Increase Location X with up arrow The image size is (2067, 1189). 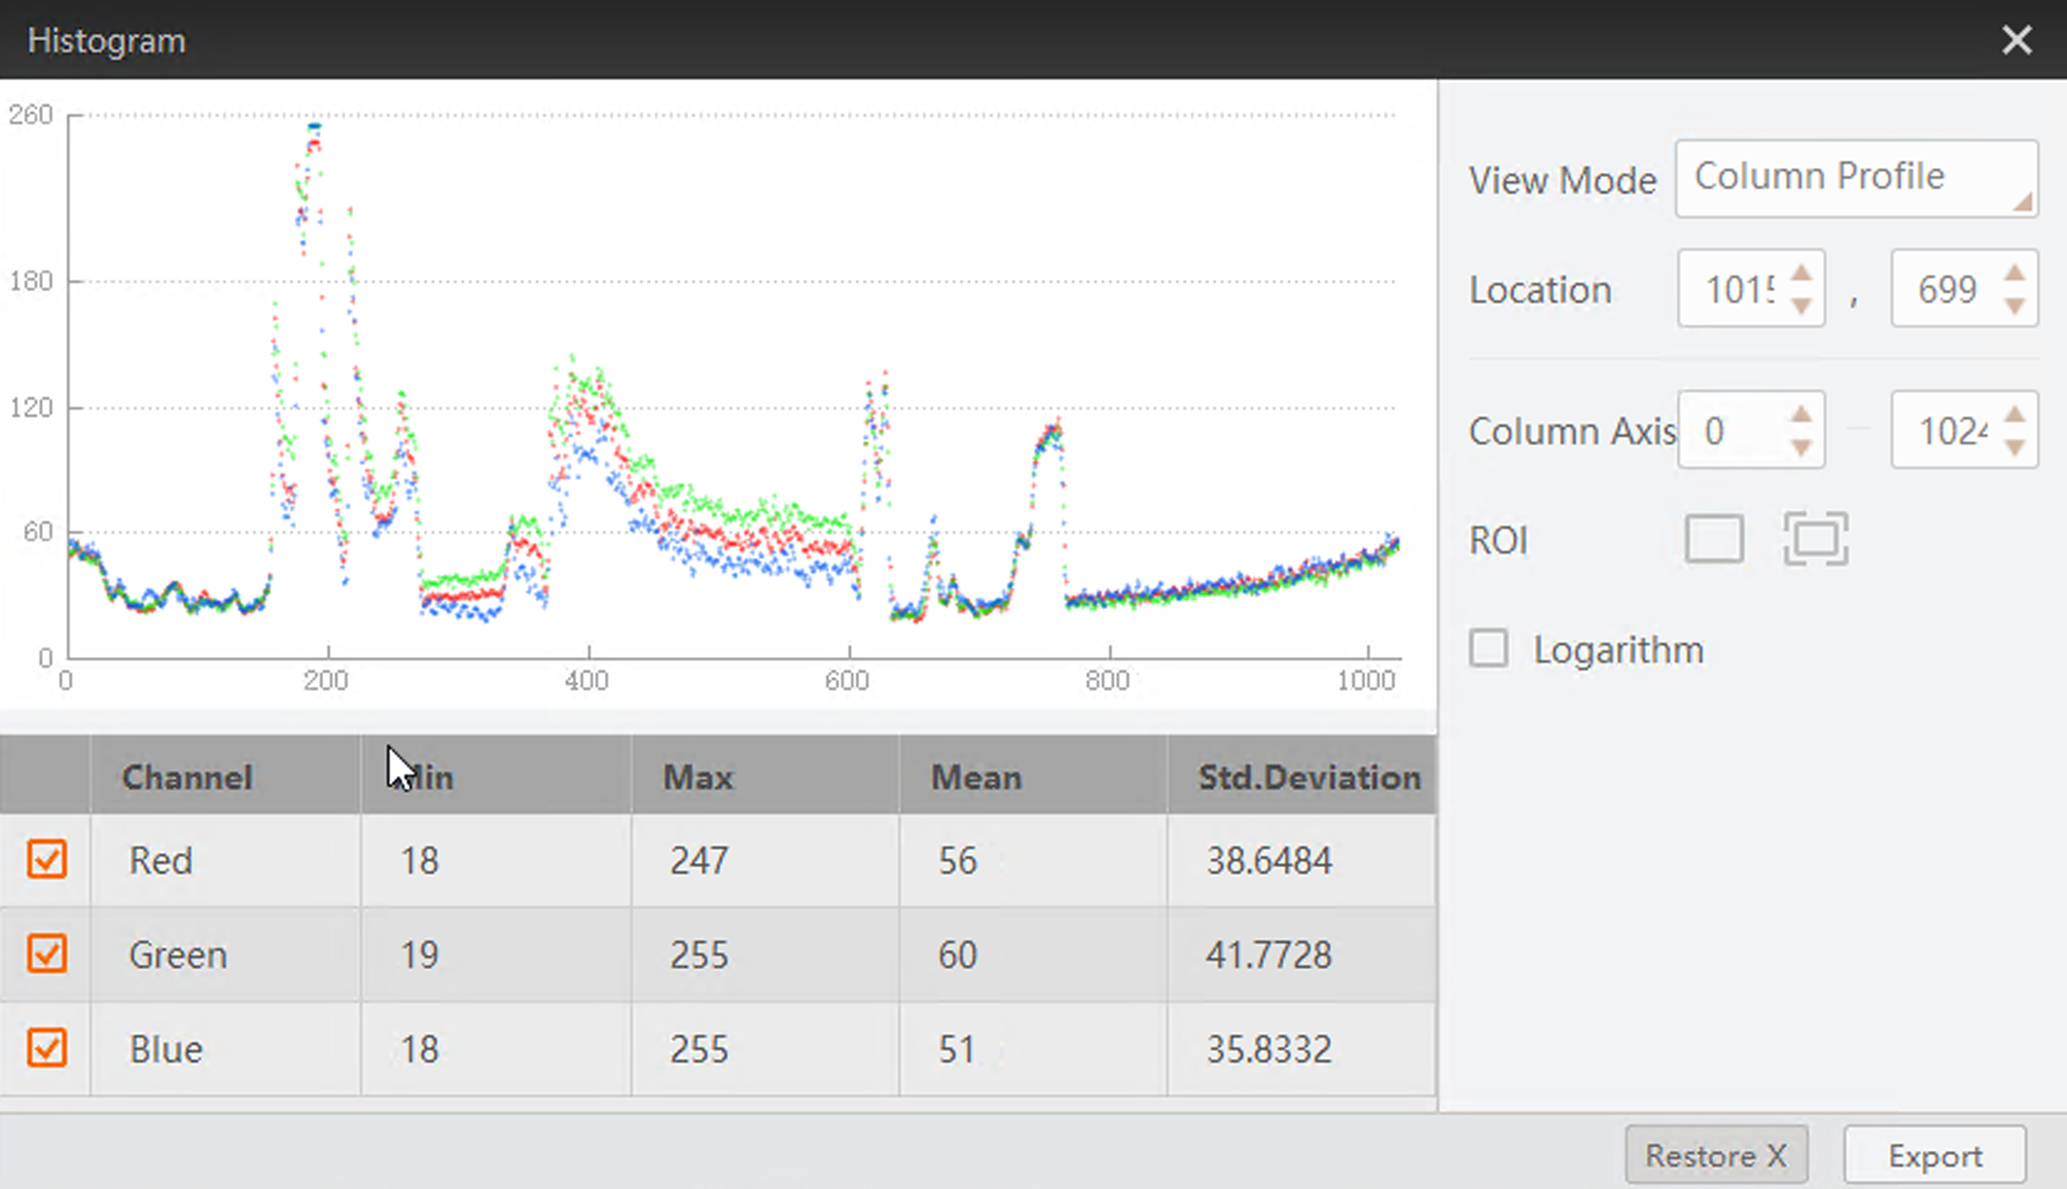[x=1801, y=273]
